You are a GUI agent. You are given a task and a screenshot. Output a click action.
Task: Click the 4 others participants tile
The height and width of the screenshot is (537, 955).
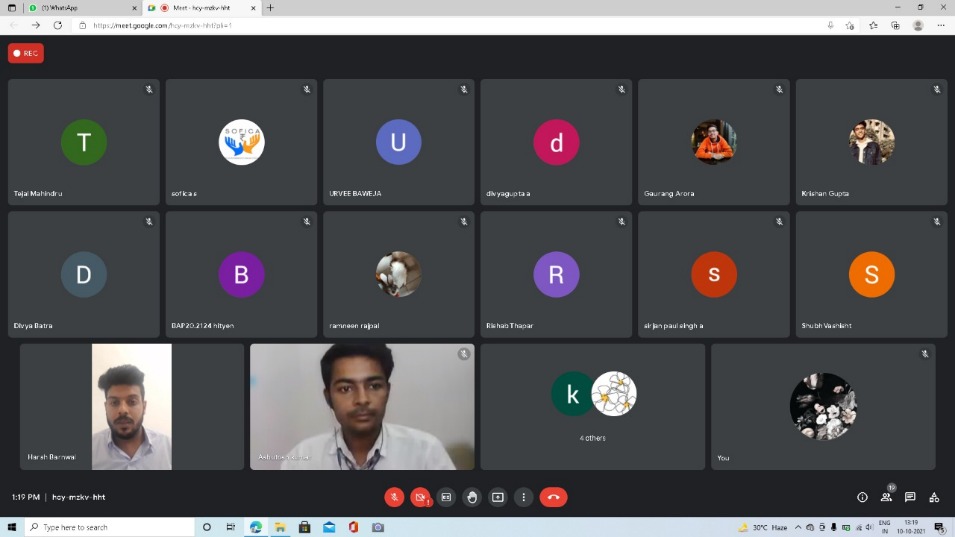pos(593,407)
